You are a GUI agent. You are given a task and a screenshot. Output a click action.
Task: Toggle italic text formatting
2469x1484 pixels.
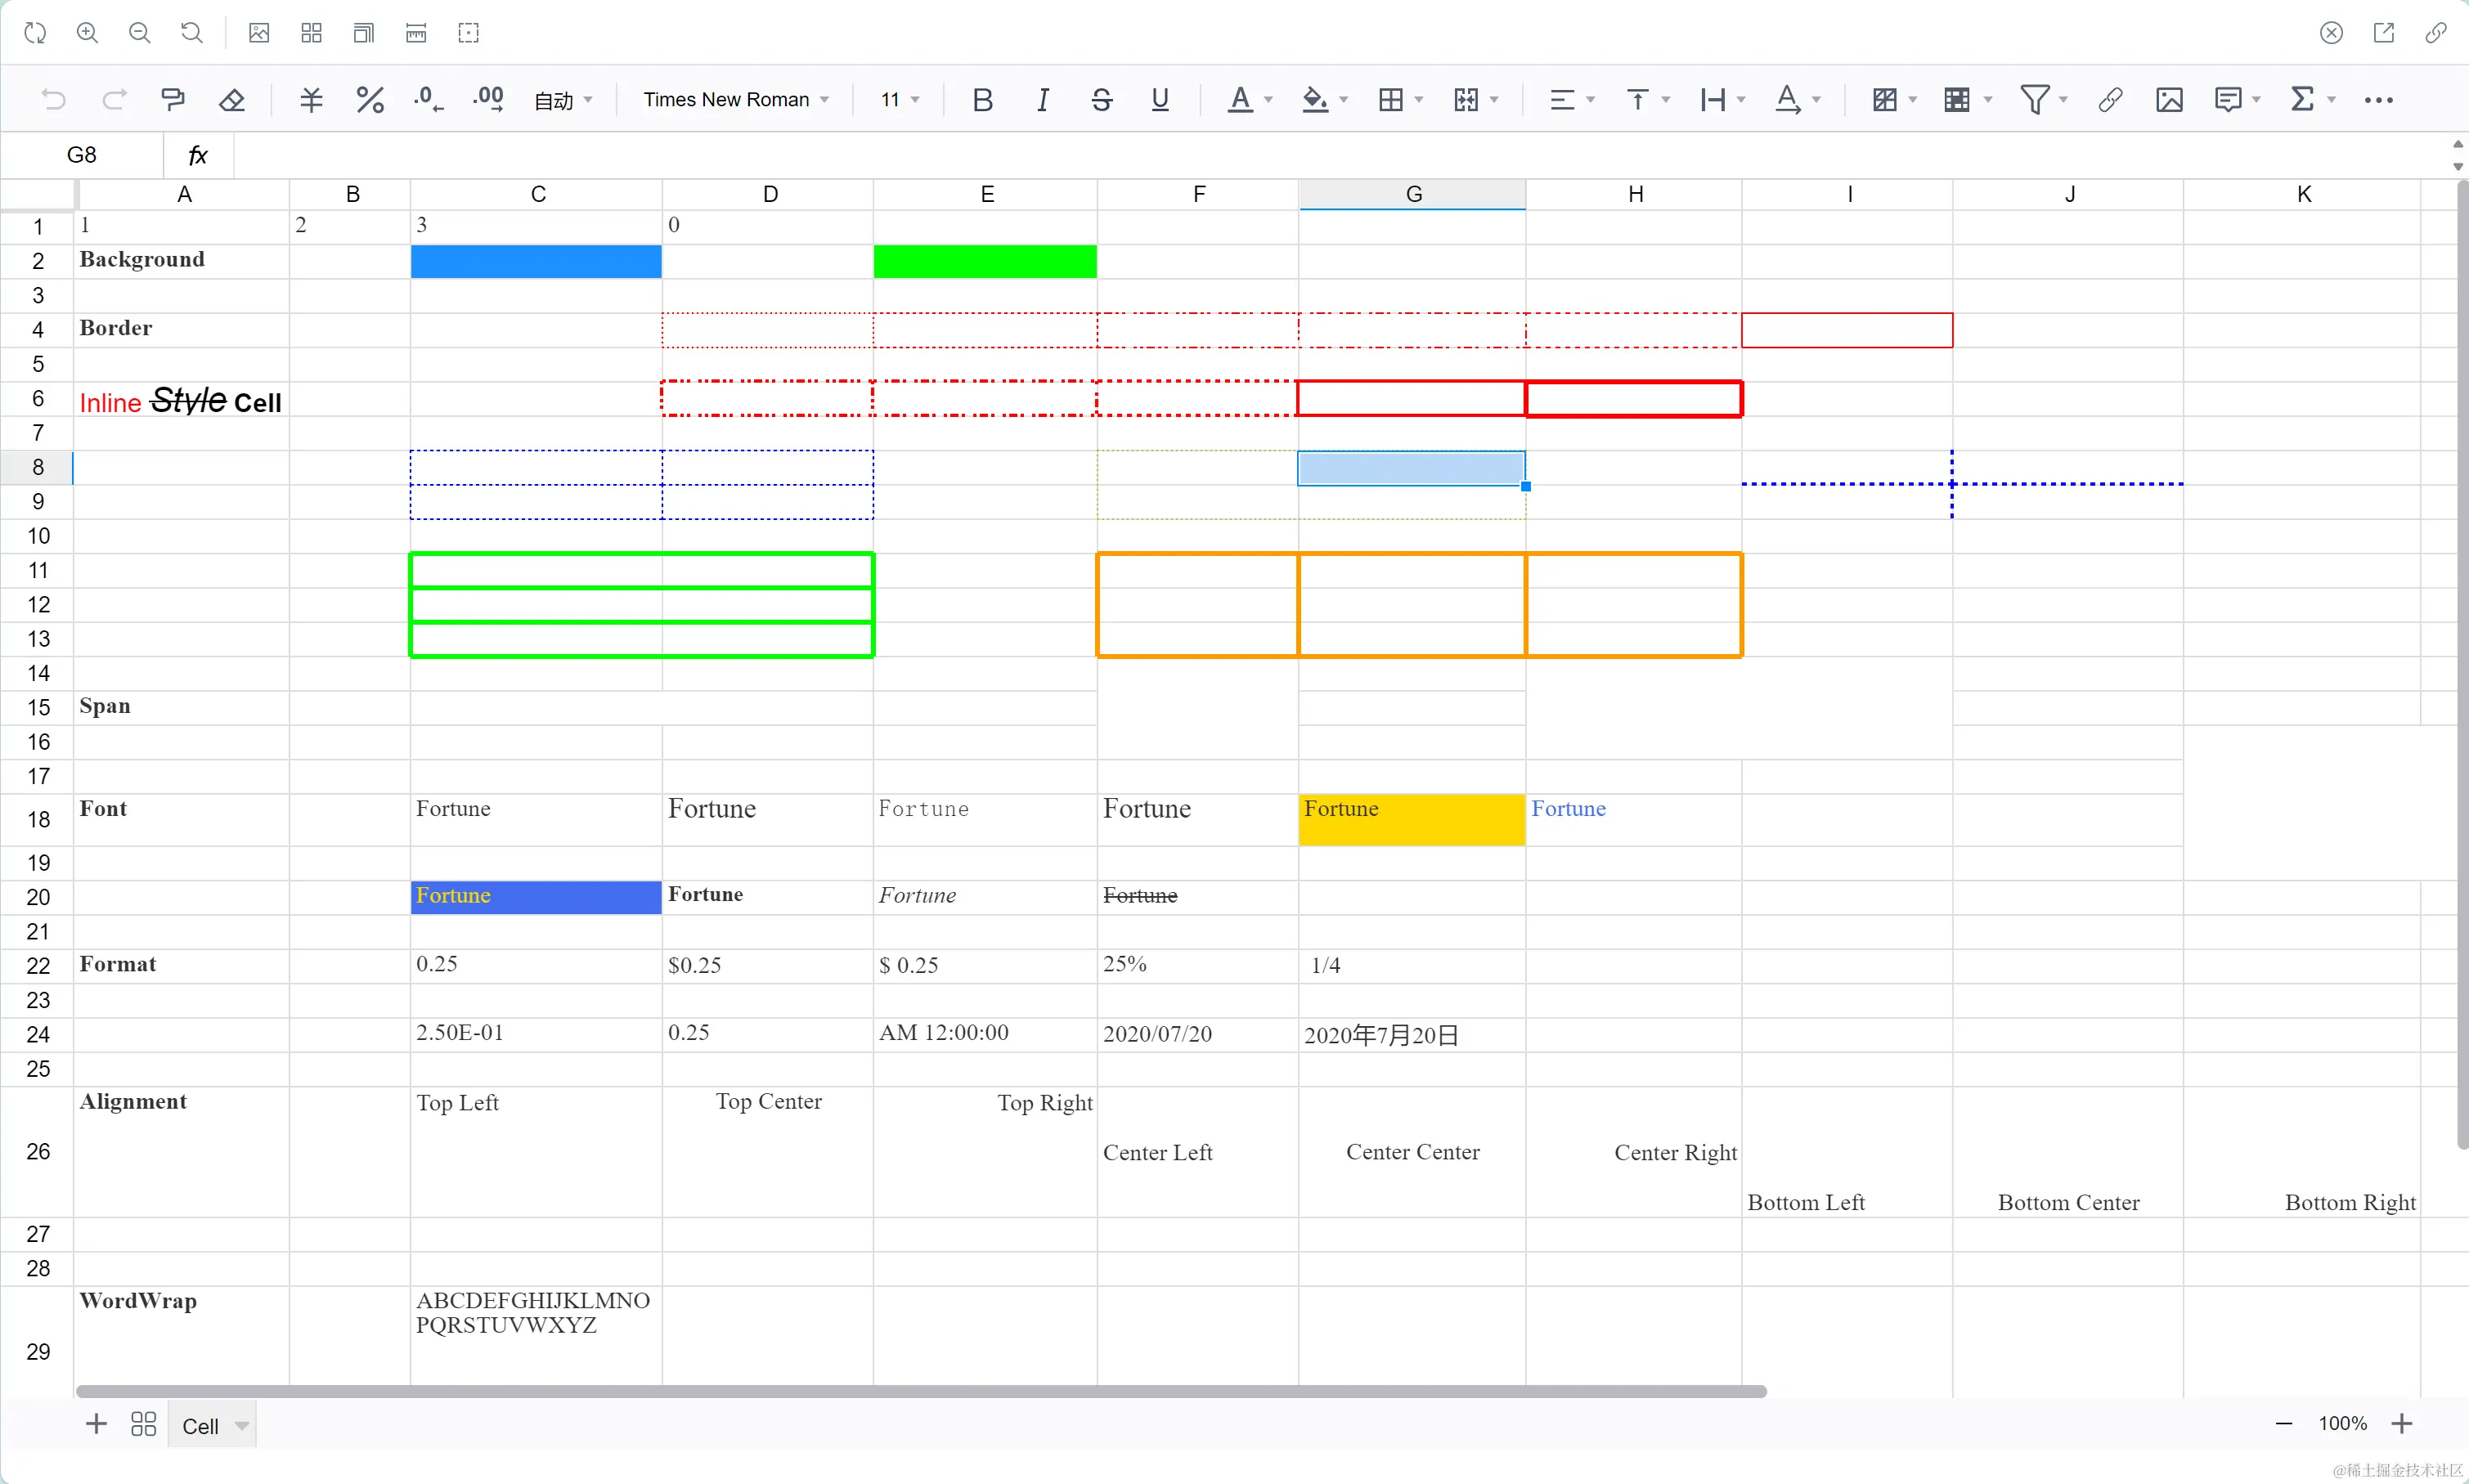tap(1042, 99)
